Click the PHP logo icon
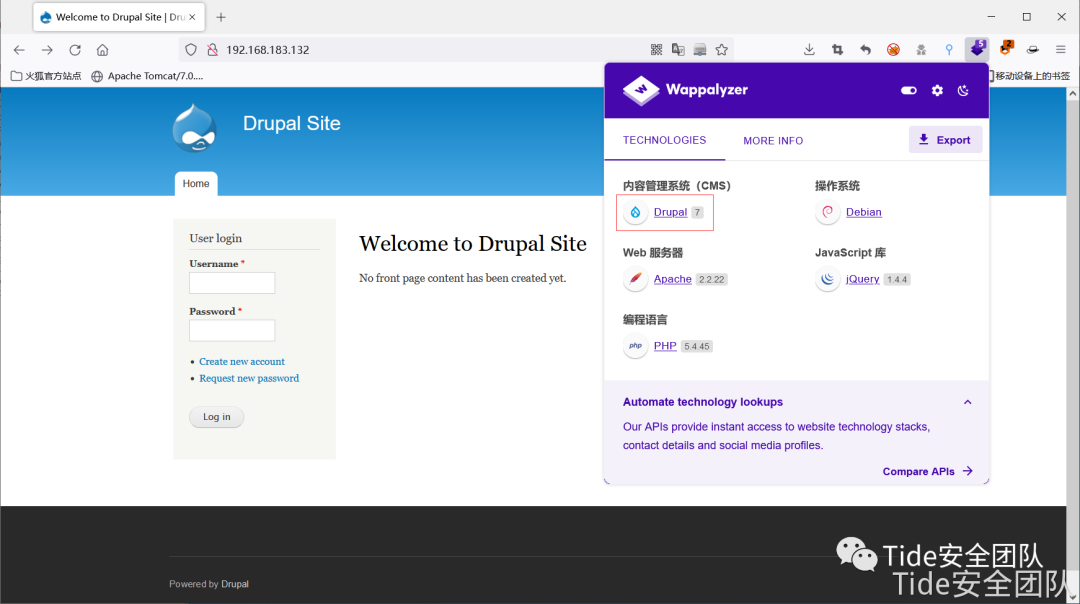1080x604 pixels. 635,346
